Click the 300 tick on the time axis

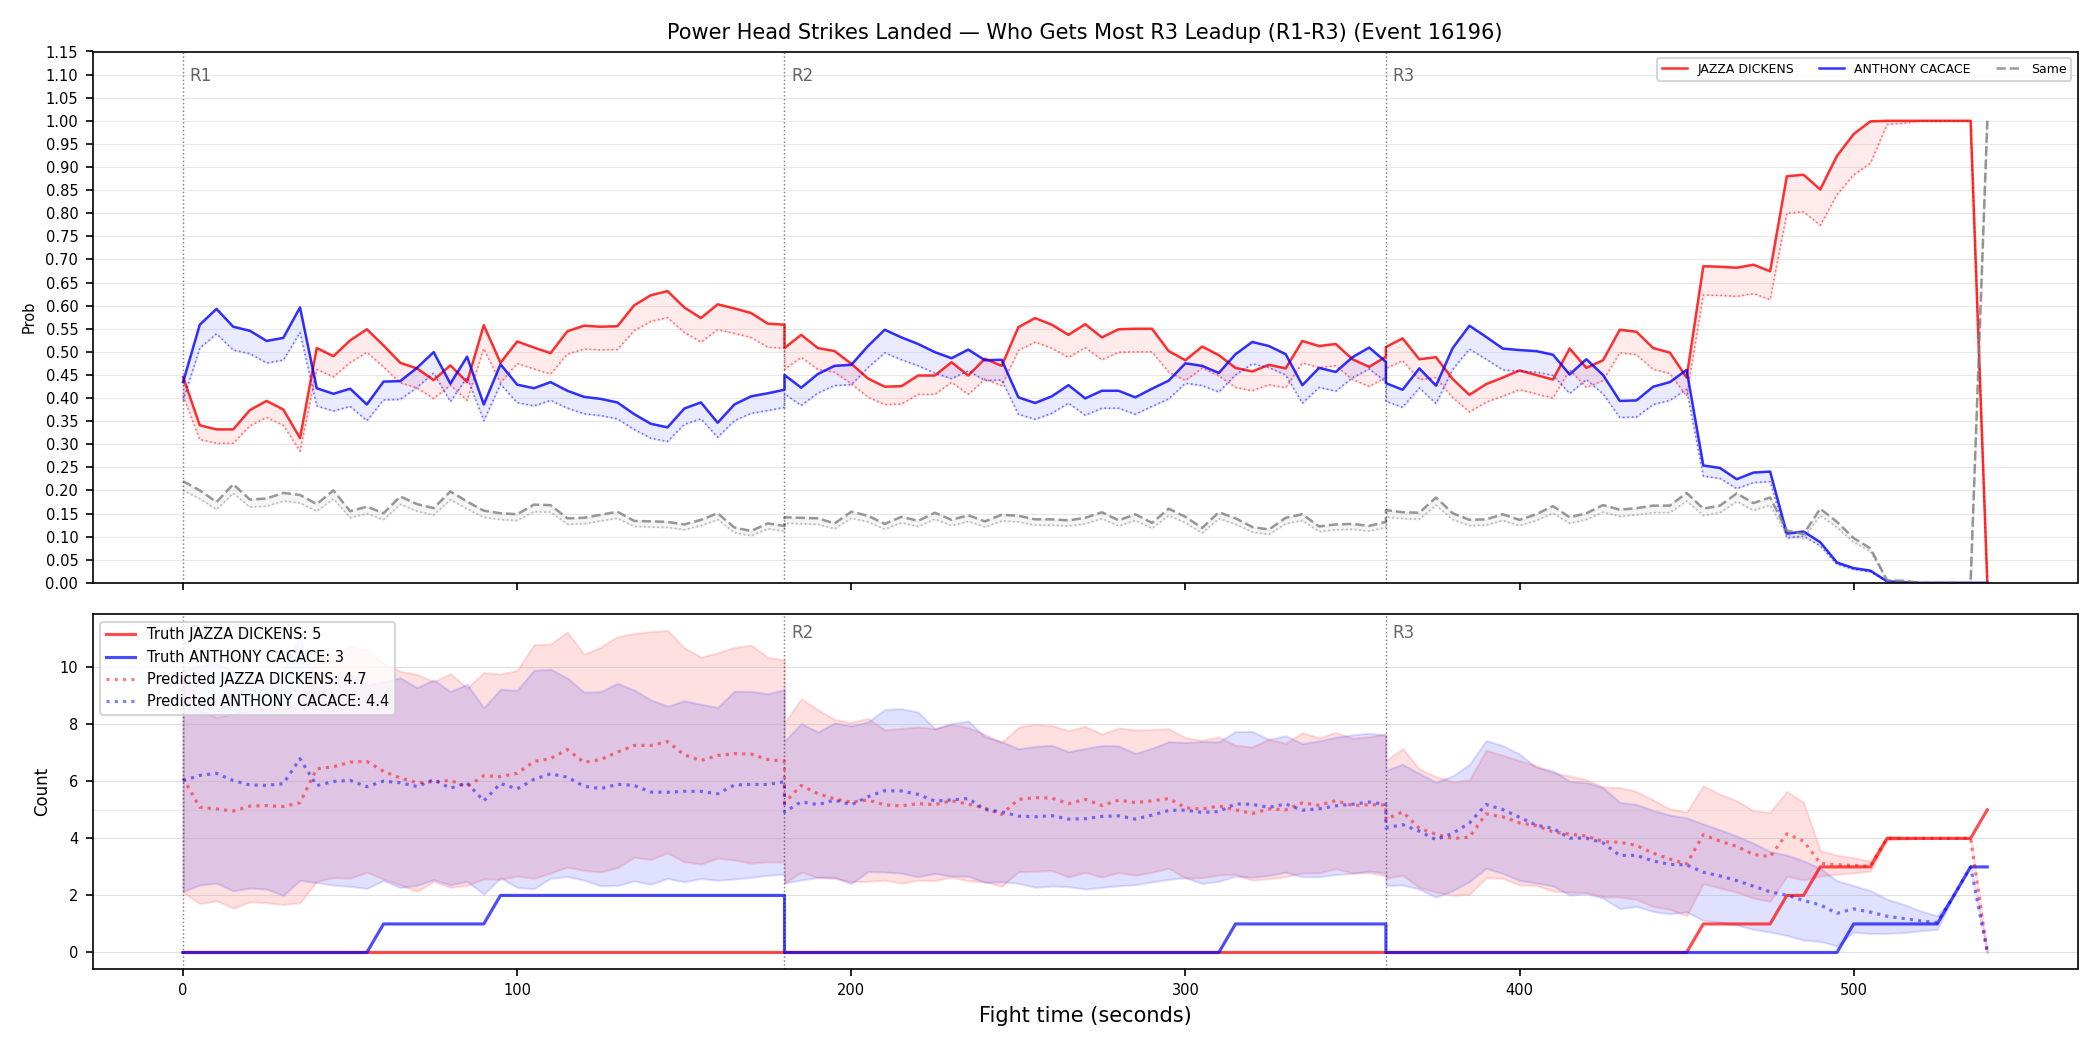[1185, 990]
